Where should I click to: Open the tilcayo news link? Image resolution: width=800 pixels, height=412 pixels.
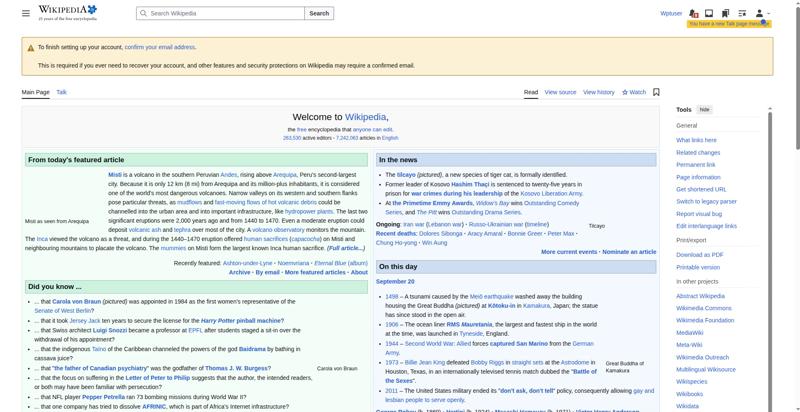(406, 175)
